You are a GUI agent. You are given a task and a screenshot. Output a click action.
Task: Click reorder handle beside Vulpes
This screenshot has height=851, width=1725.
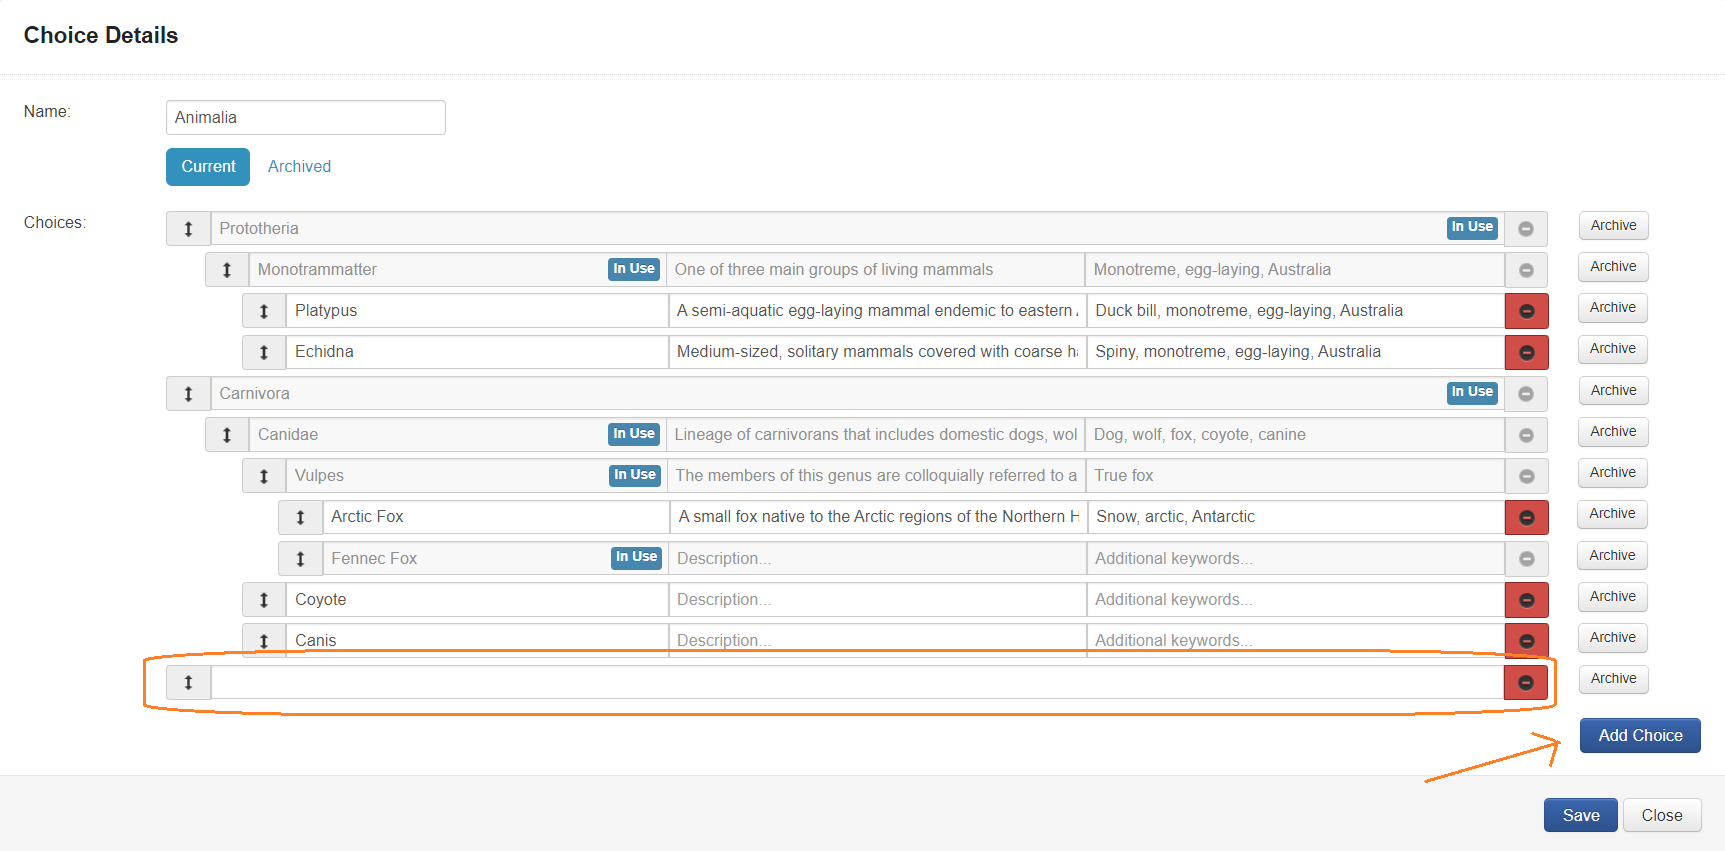(264, 476)
